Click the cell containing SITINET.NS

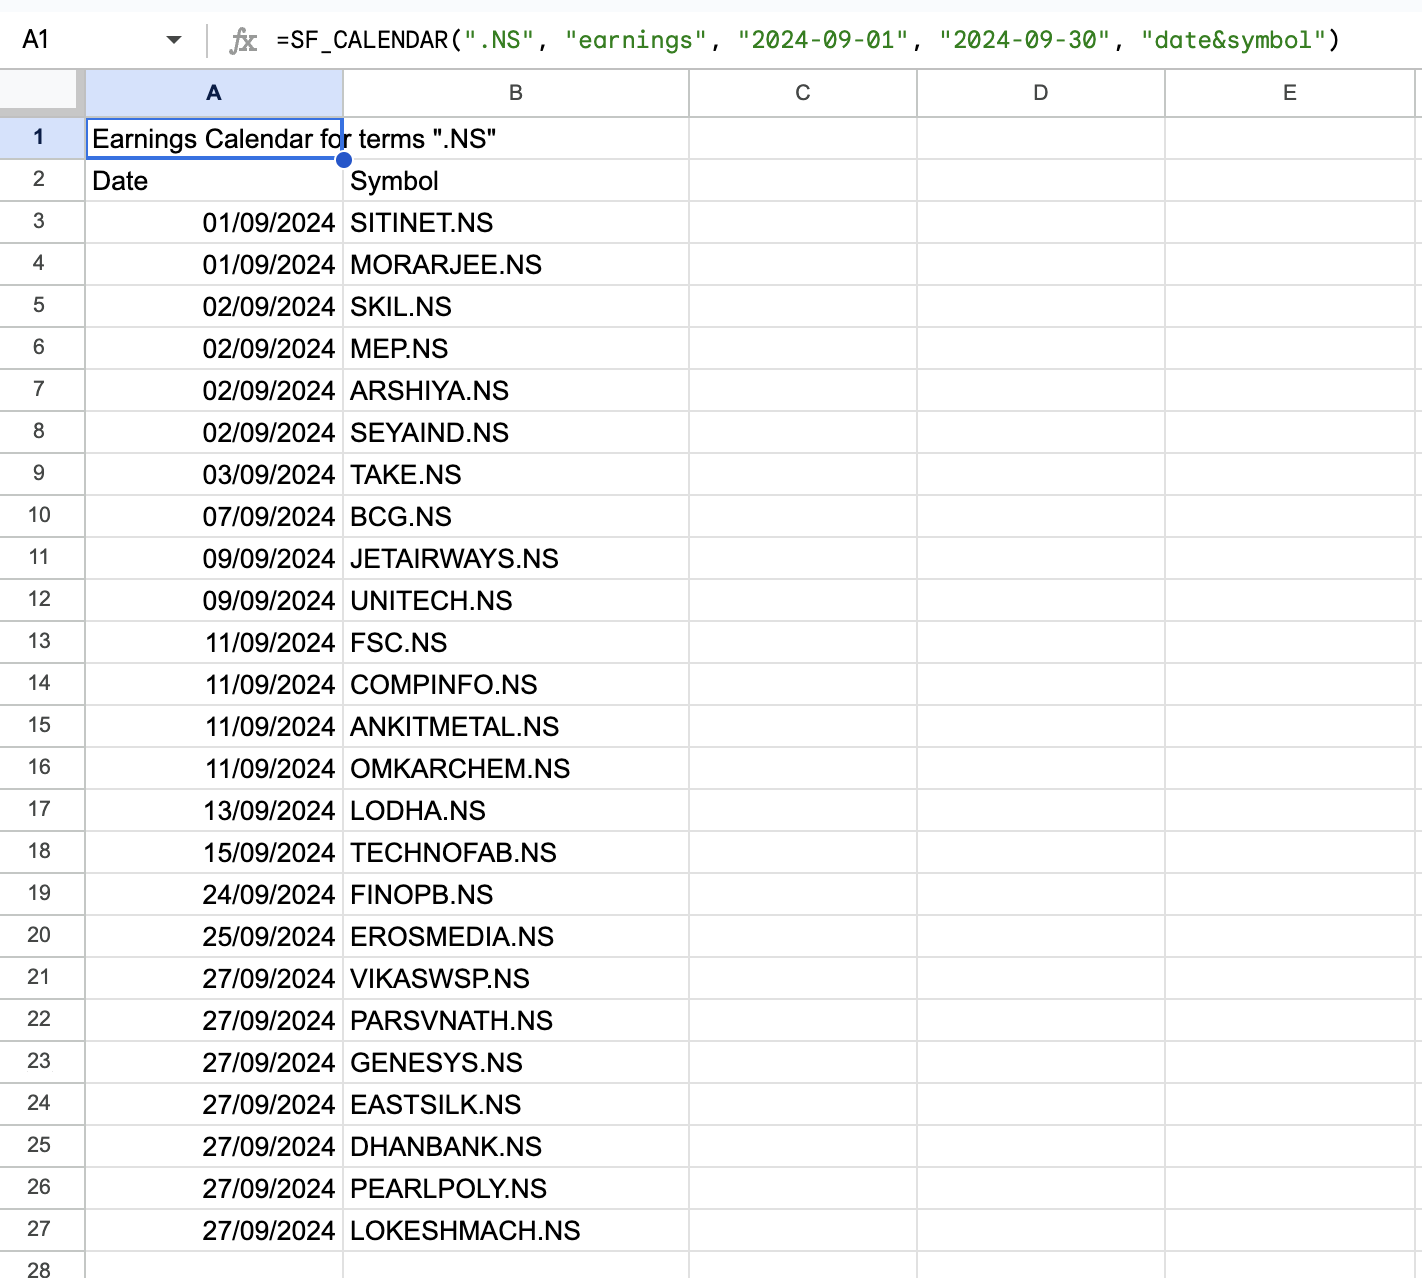point(515,222)
